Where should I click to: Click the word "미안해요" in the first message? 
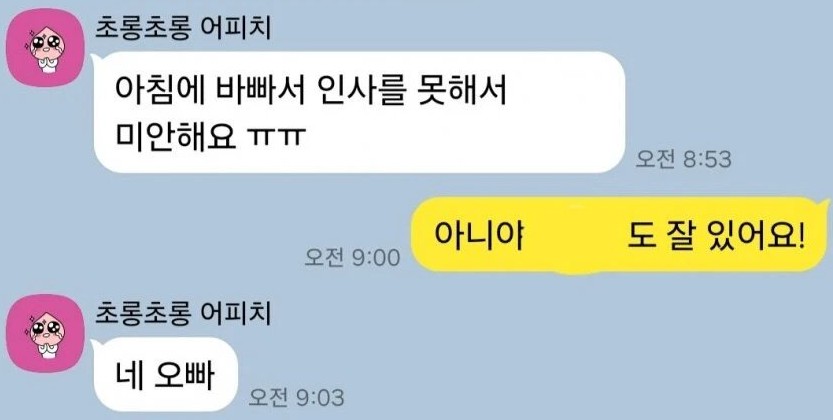coord(175,137)
